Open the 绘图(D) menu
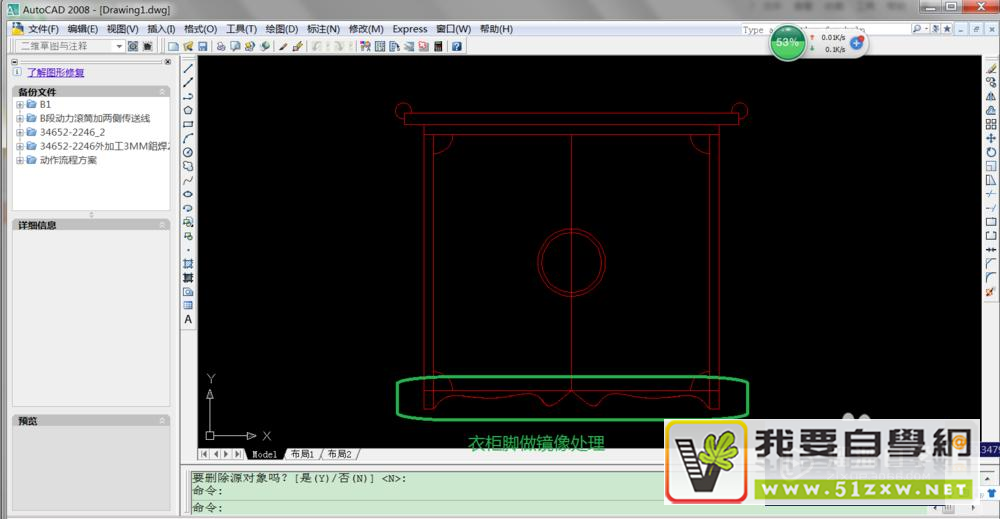This screenshot has height=519, width=1000. pyautogui.click(x=282, y=29)
